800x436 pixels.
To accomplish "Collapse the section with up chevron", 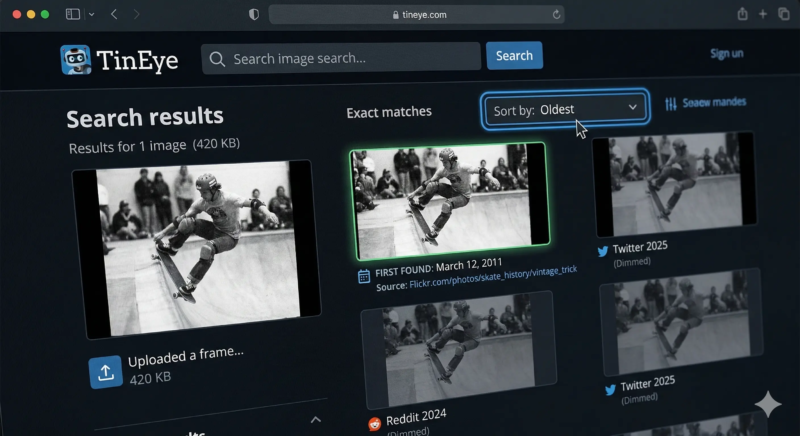I will click(316, 420).
